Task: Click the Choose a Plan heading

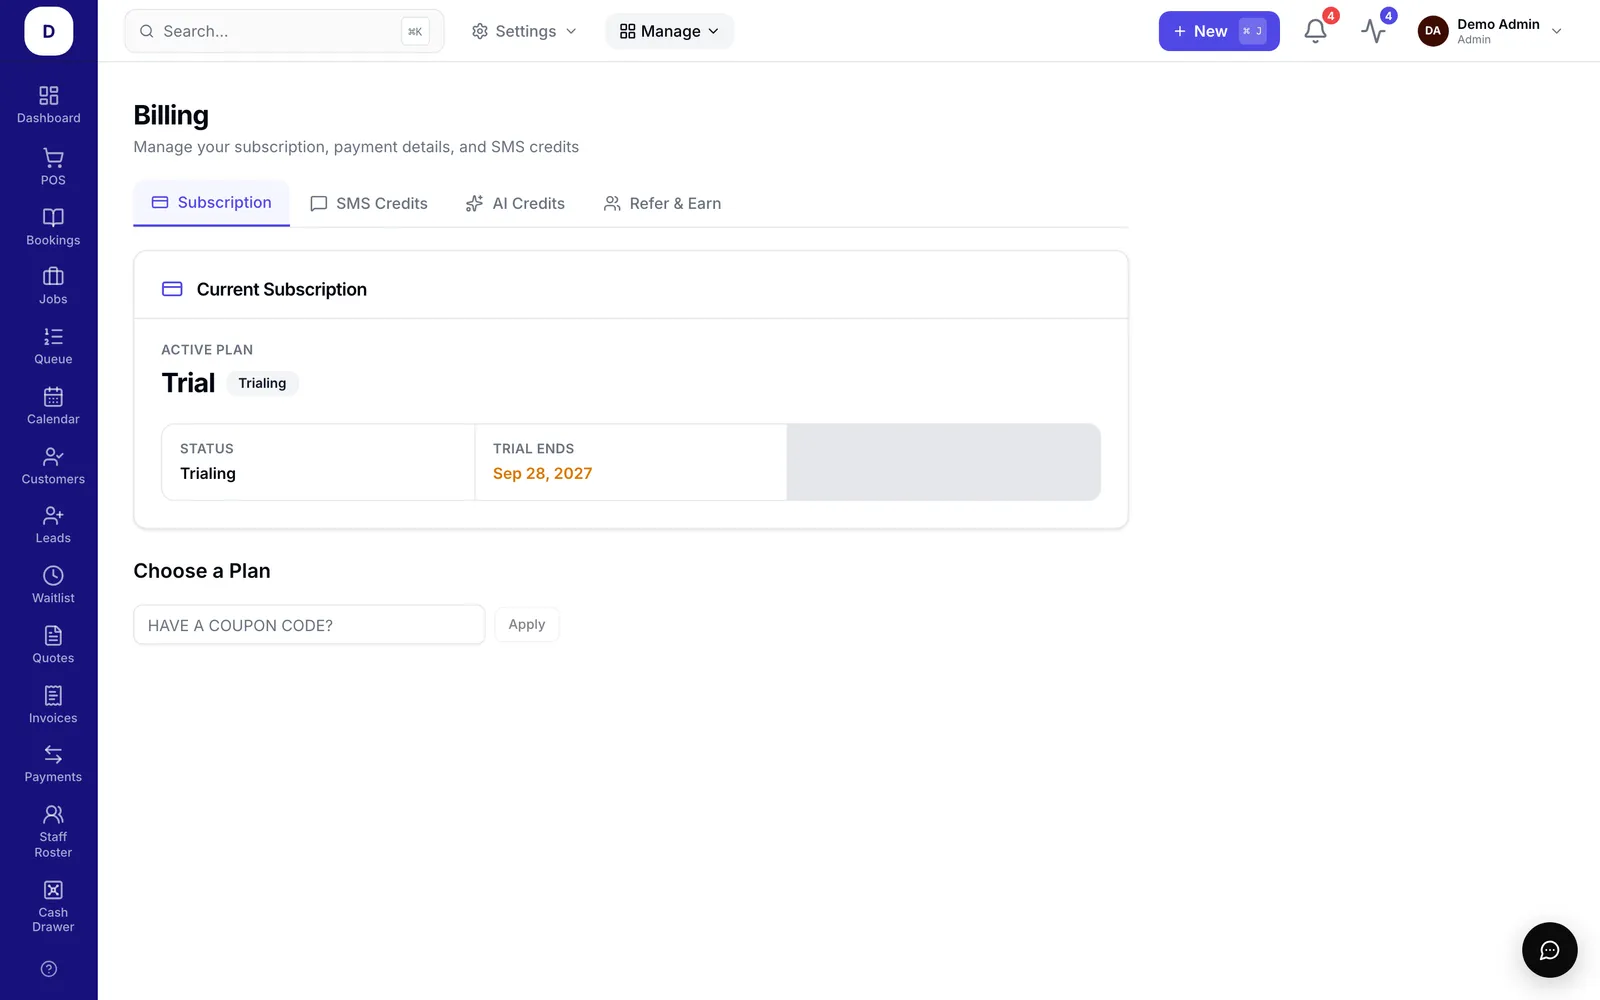Action: click(x=202, y=571)
